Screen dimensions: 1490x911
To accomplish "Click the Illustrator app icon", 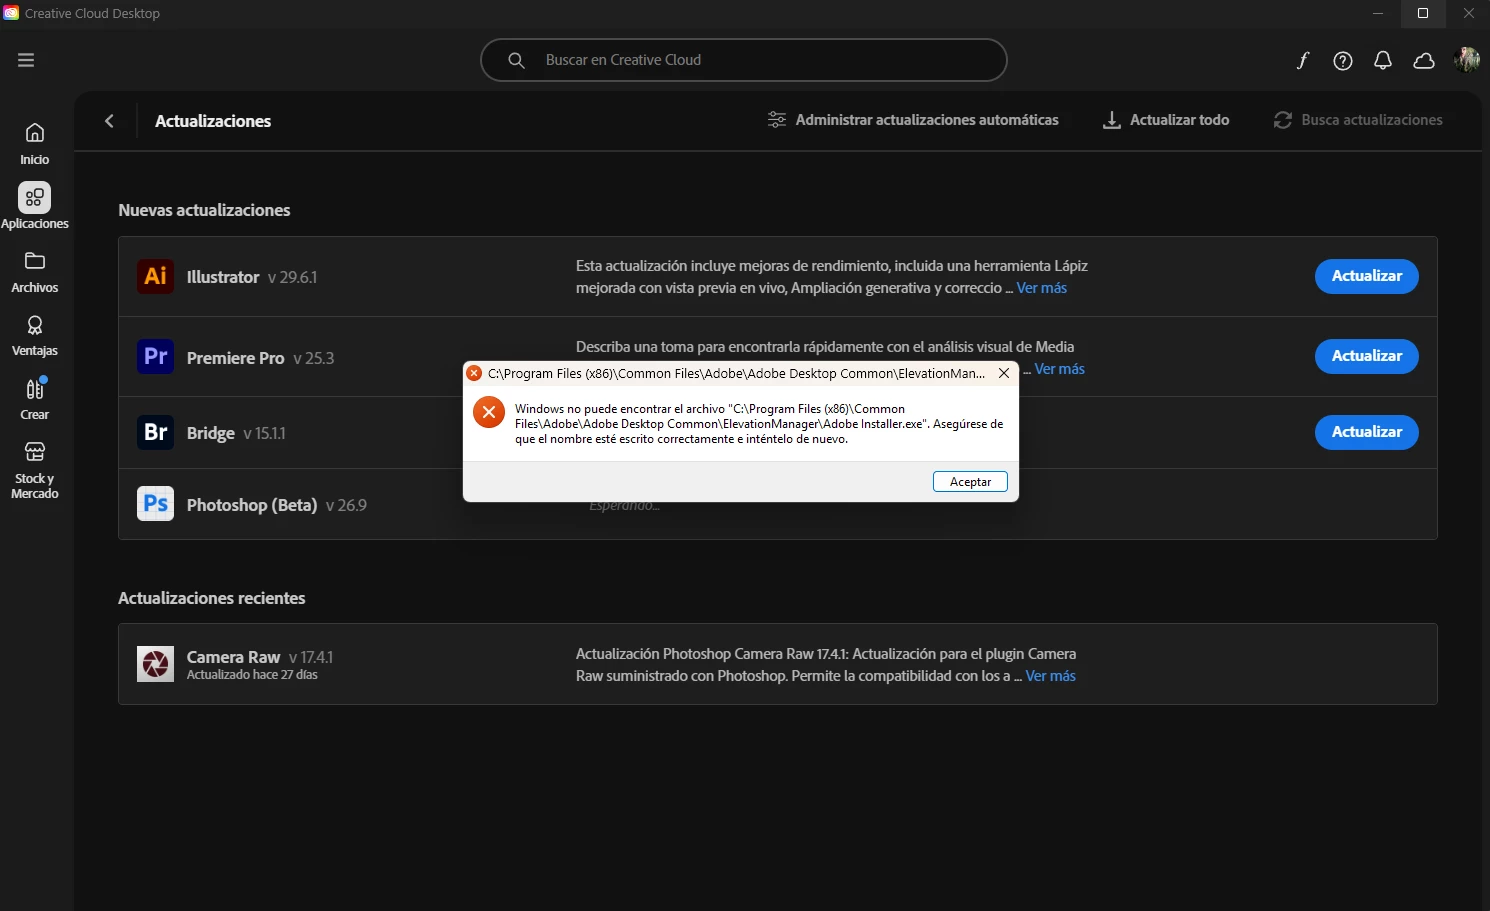I will (155, 276).
